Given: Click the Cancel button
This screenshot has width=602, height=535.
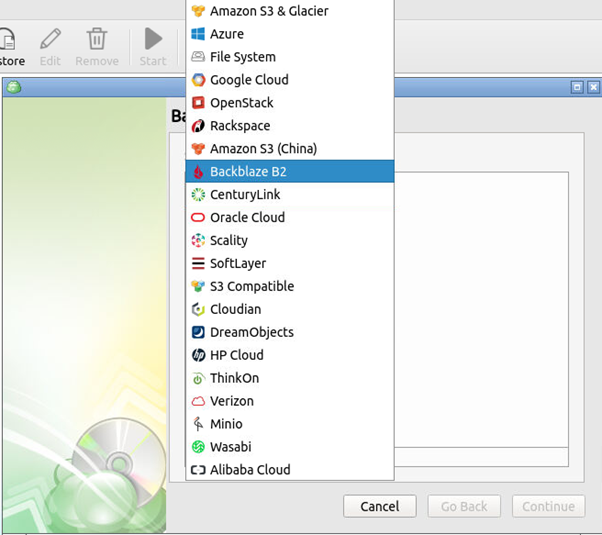Looking at the screenshot, I should click(x=380, y=506).
